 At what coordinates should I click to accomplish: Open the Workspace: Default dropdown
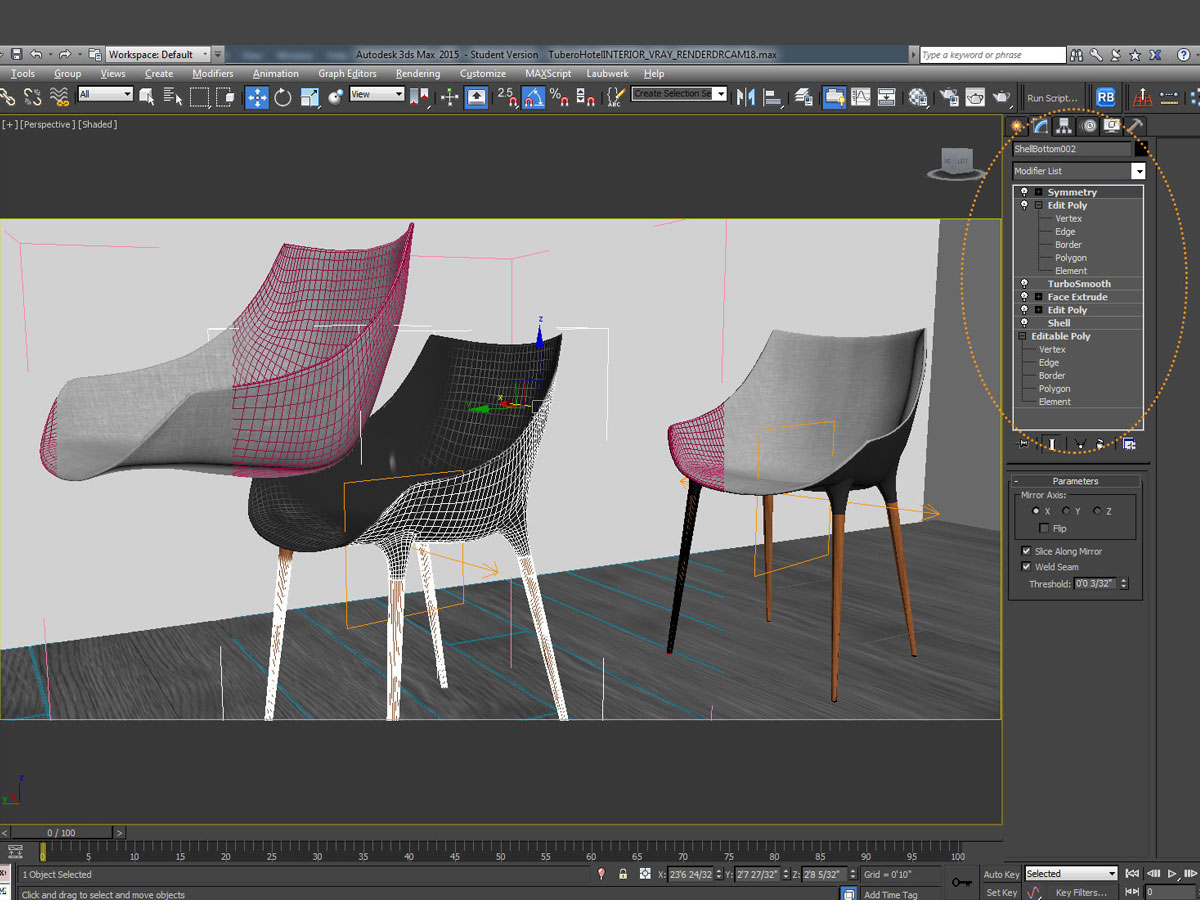pyautogui.click(x=158, y=55)
